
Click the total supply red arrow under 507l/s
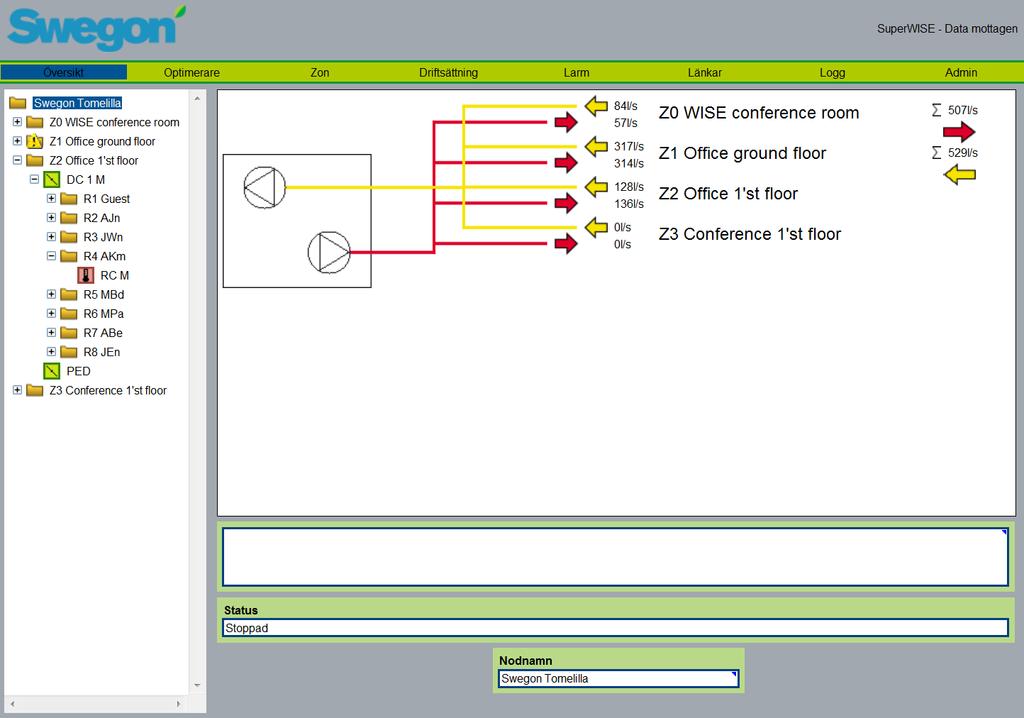point(959,132)
